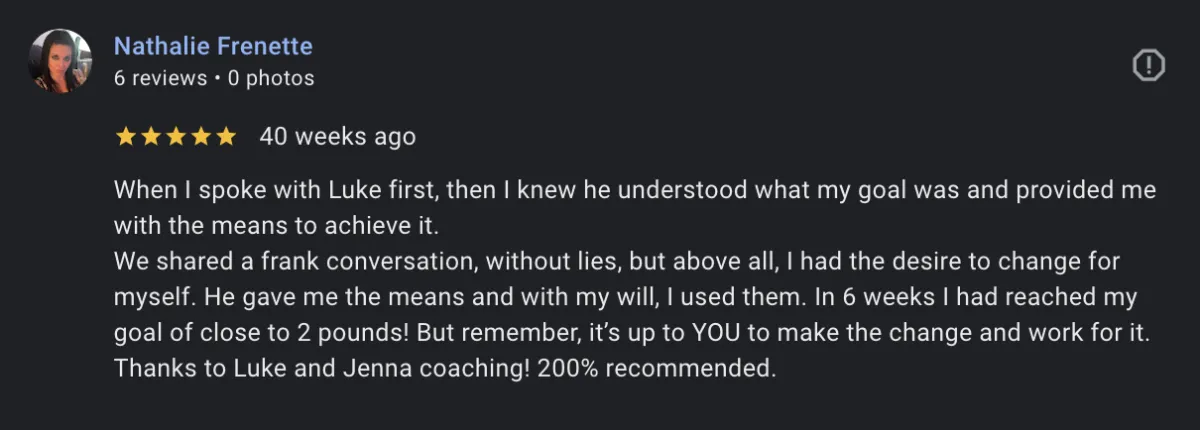Open Nathalie Frenette's profile photo
1200x430 pixels.
62,61
